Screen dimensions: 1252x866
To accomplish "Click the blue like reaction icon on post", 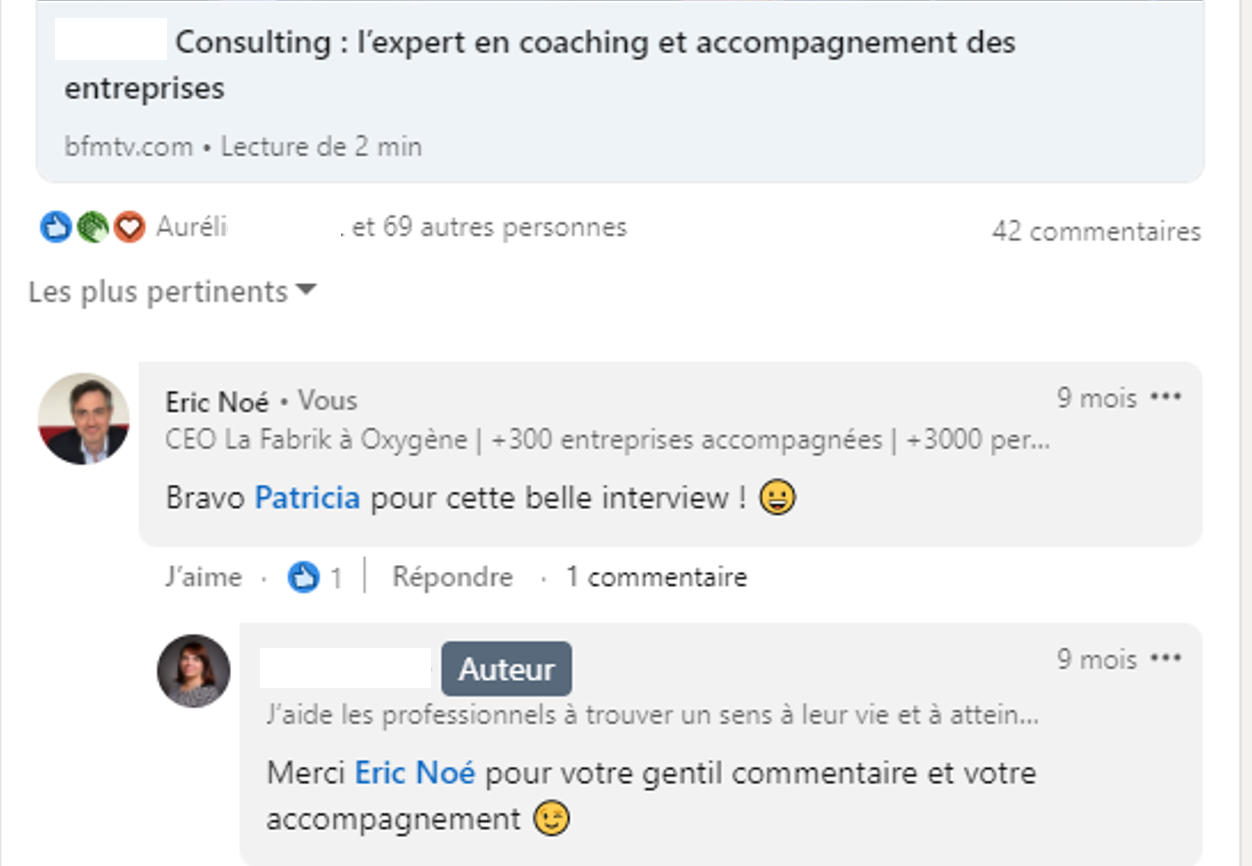I will tap(55, 228).
